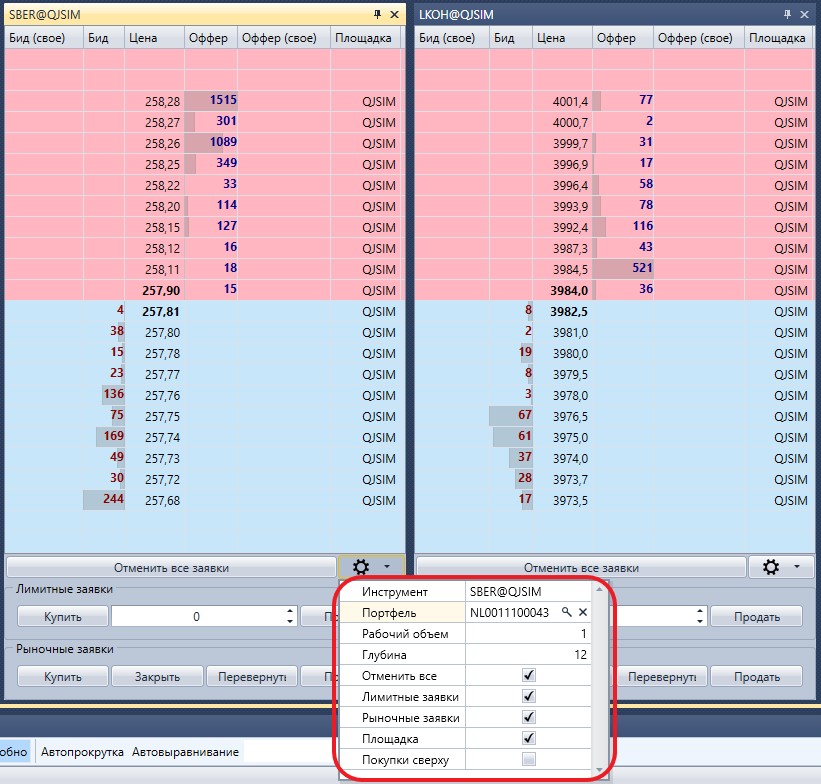The image size is (821, 784).
Task: Close the SBER@QJSIM panel
Action: [x=394, y=15]
